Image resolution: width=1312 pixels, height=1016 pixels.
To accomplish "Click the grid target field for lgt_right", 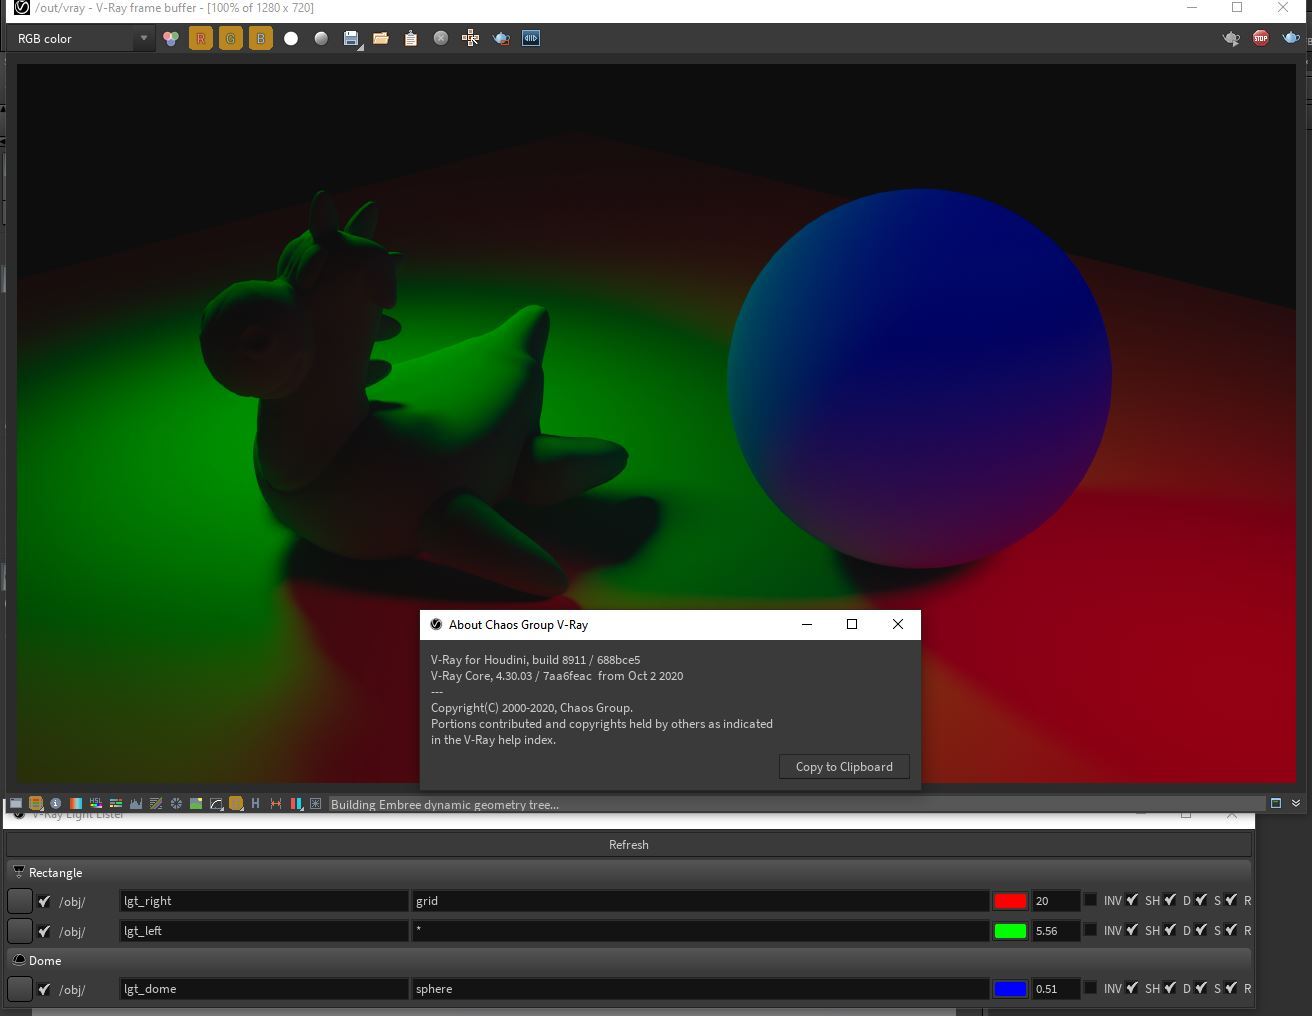I will [x=700, y=901].
